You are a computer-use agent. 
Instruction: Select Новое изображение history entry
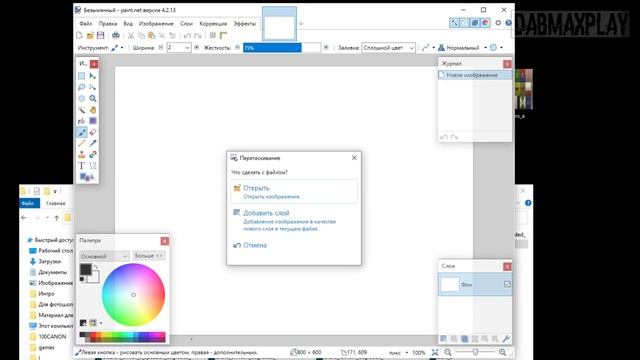coord(475,75)
